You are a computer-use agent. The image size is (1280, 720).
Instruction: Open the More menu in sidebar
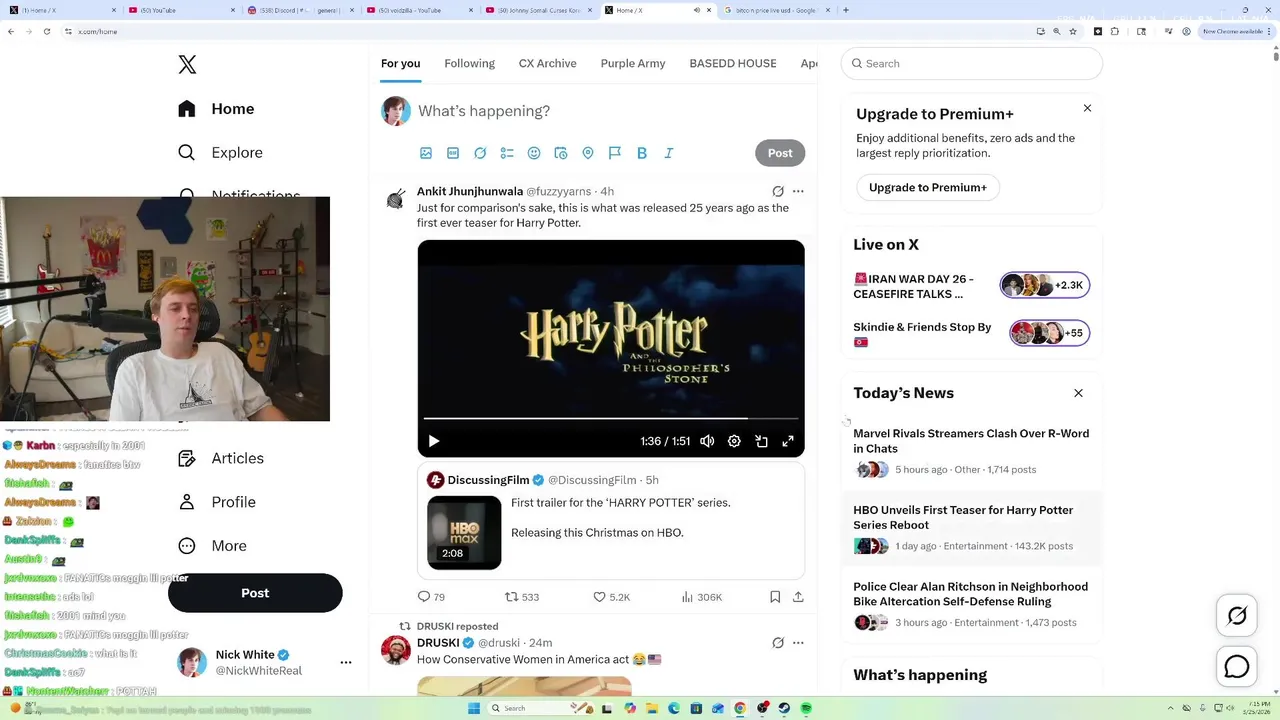[x=212, y=546]
